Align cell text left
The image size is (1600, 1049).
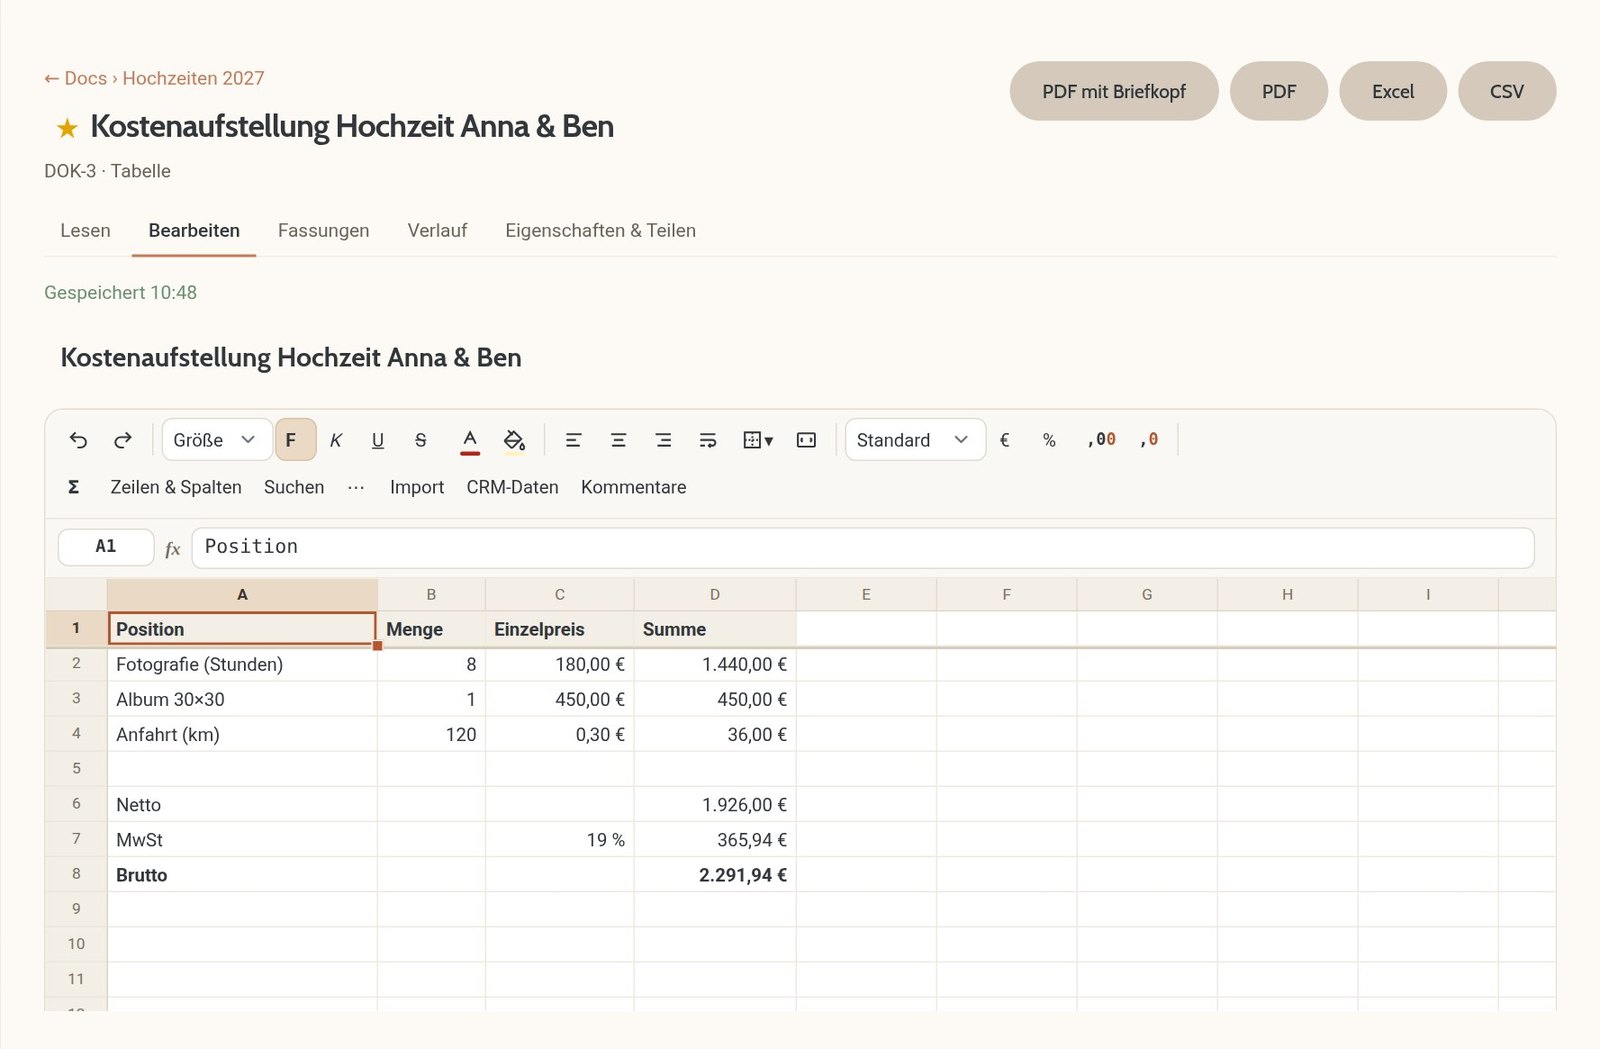click(x=573, y=440)
